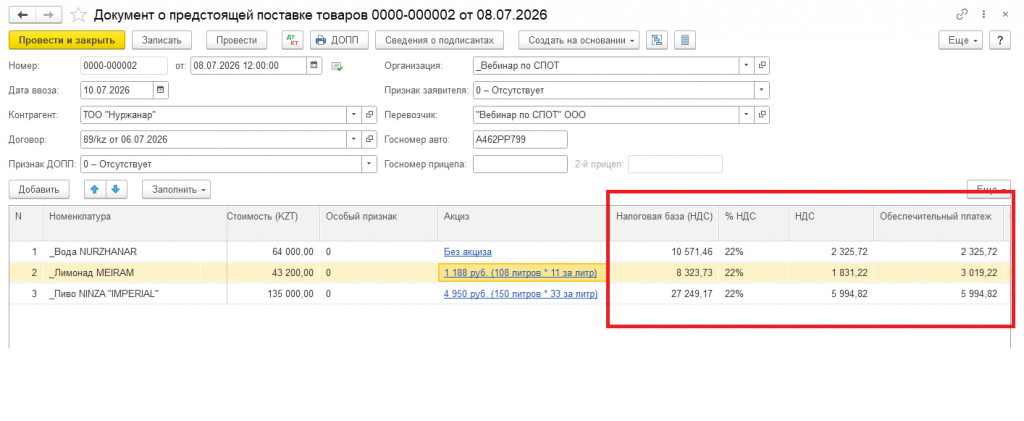Open the Заполнить menu above the table

pyautogui.click(x=176, y=189)
